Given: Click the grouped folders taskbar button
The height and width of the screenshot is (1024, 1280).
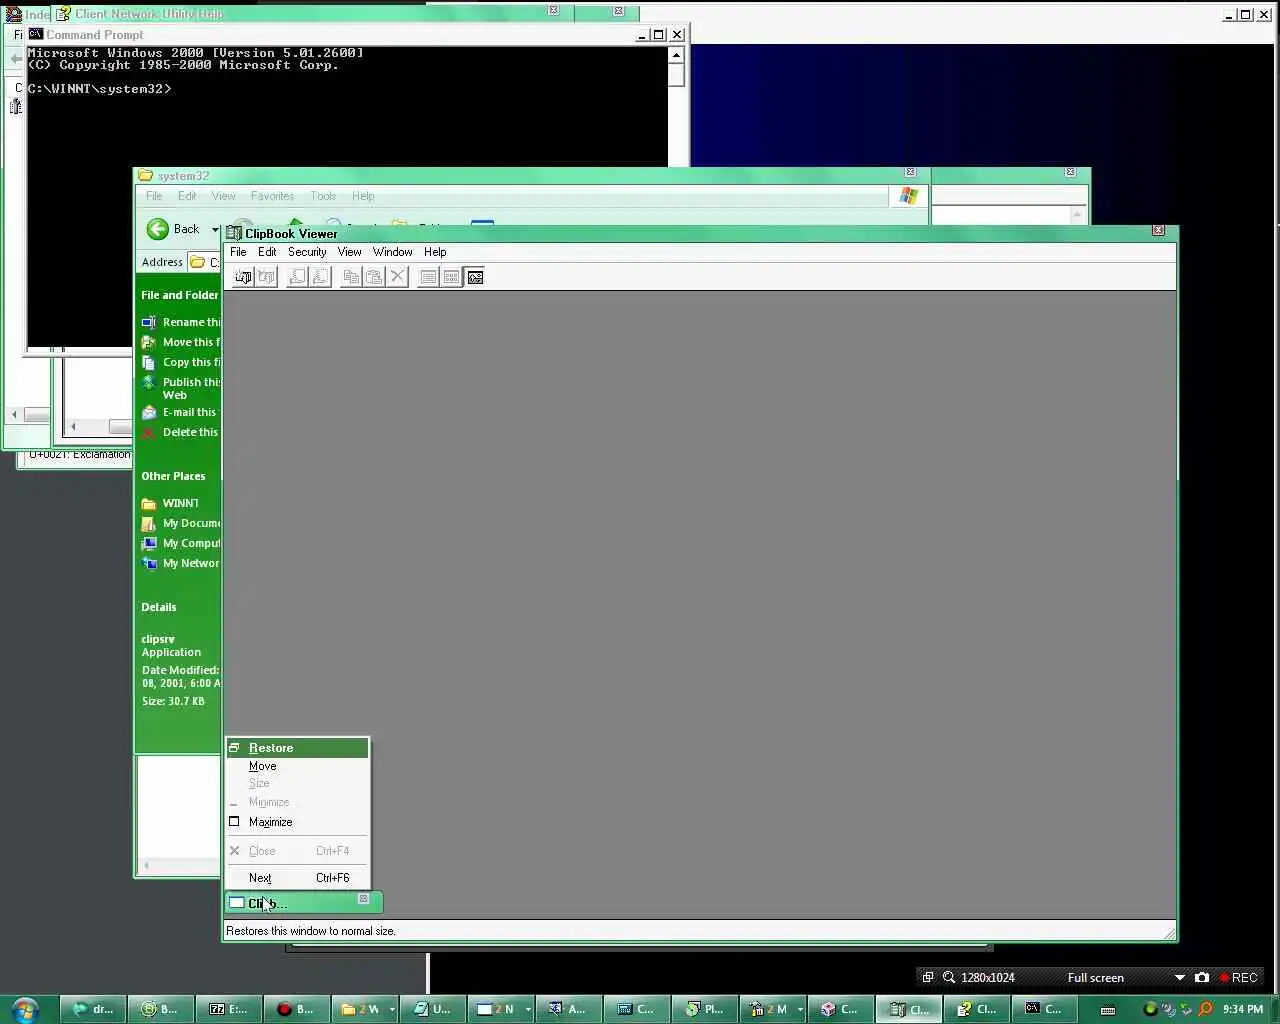Looking at the screenshot, I should [x=364, y=1009].
